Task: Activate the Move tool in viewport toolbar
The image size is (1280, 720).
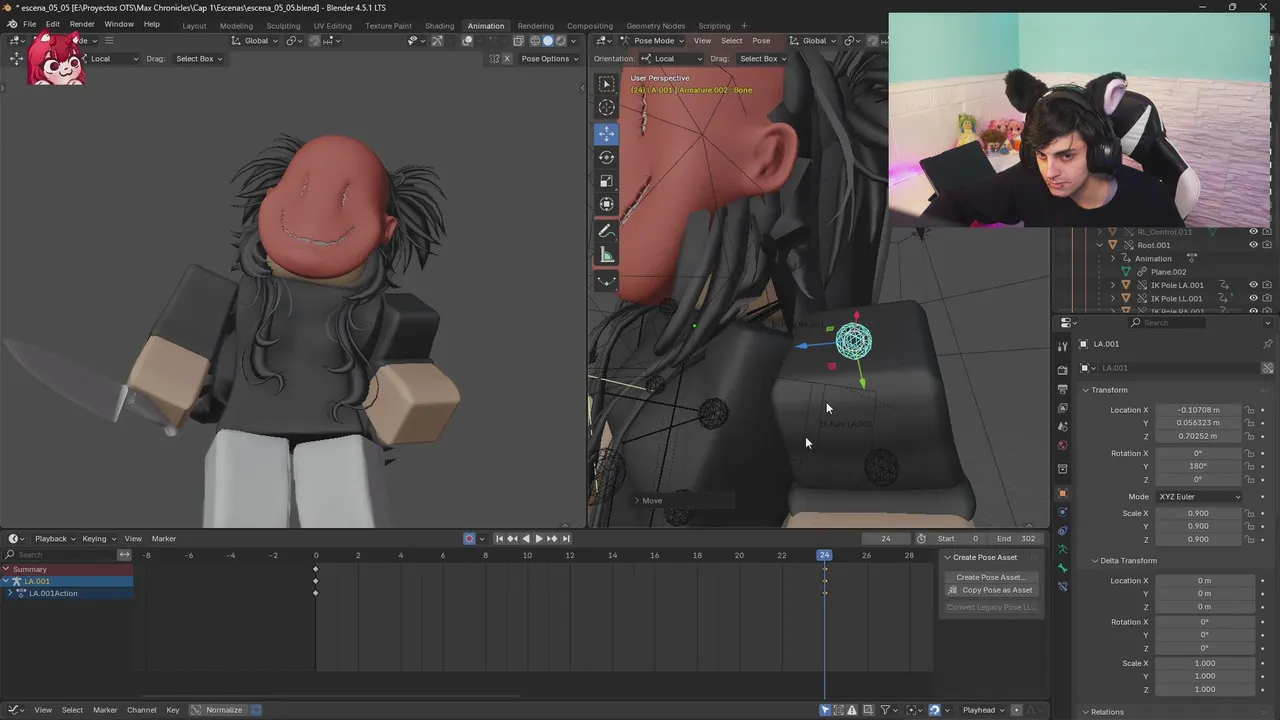Action: click(606, 133)
